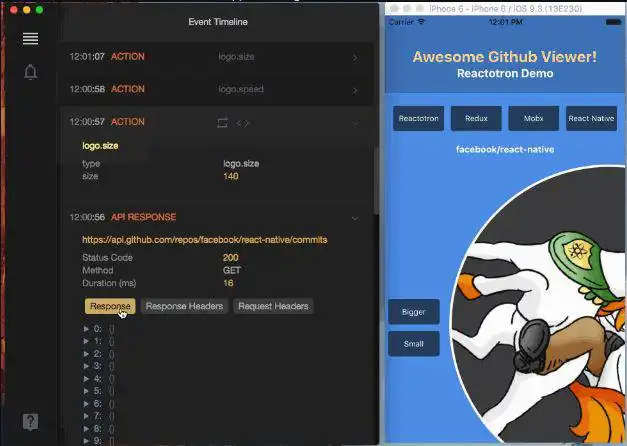This screenshot has width=627, height=446.
Task: Click the wifi icon in the simulator status bar
Action: (x=421, y=22)
